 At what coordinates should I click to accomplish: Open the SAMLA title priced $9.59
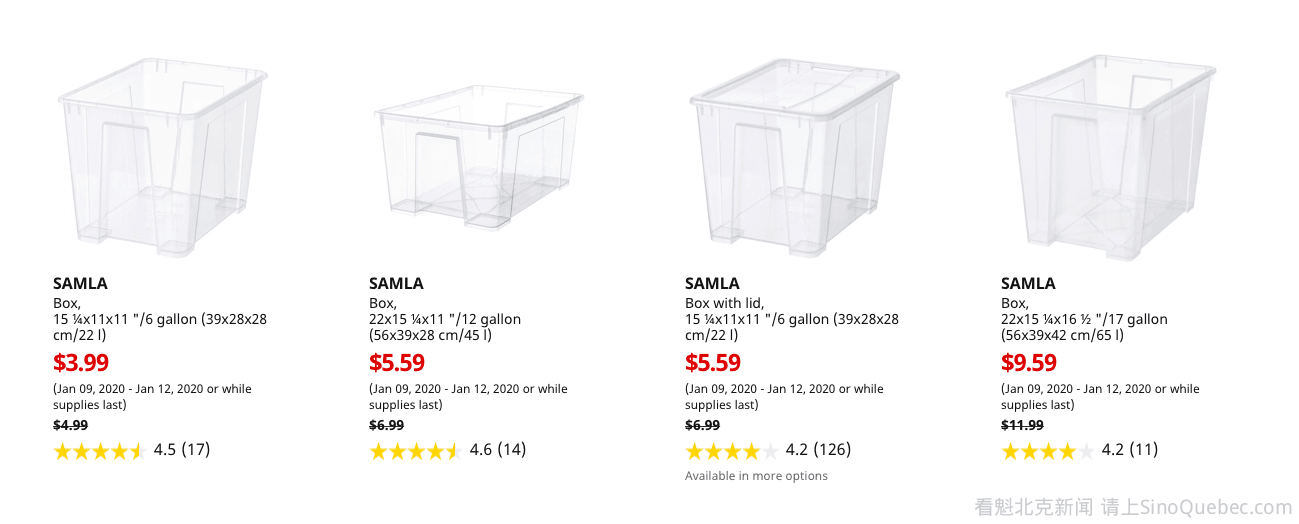(x=1028, y=283)
